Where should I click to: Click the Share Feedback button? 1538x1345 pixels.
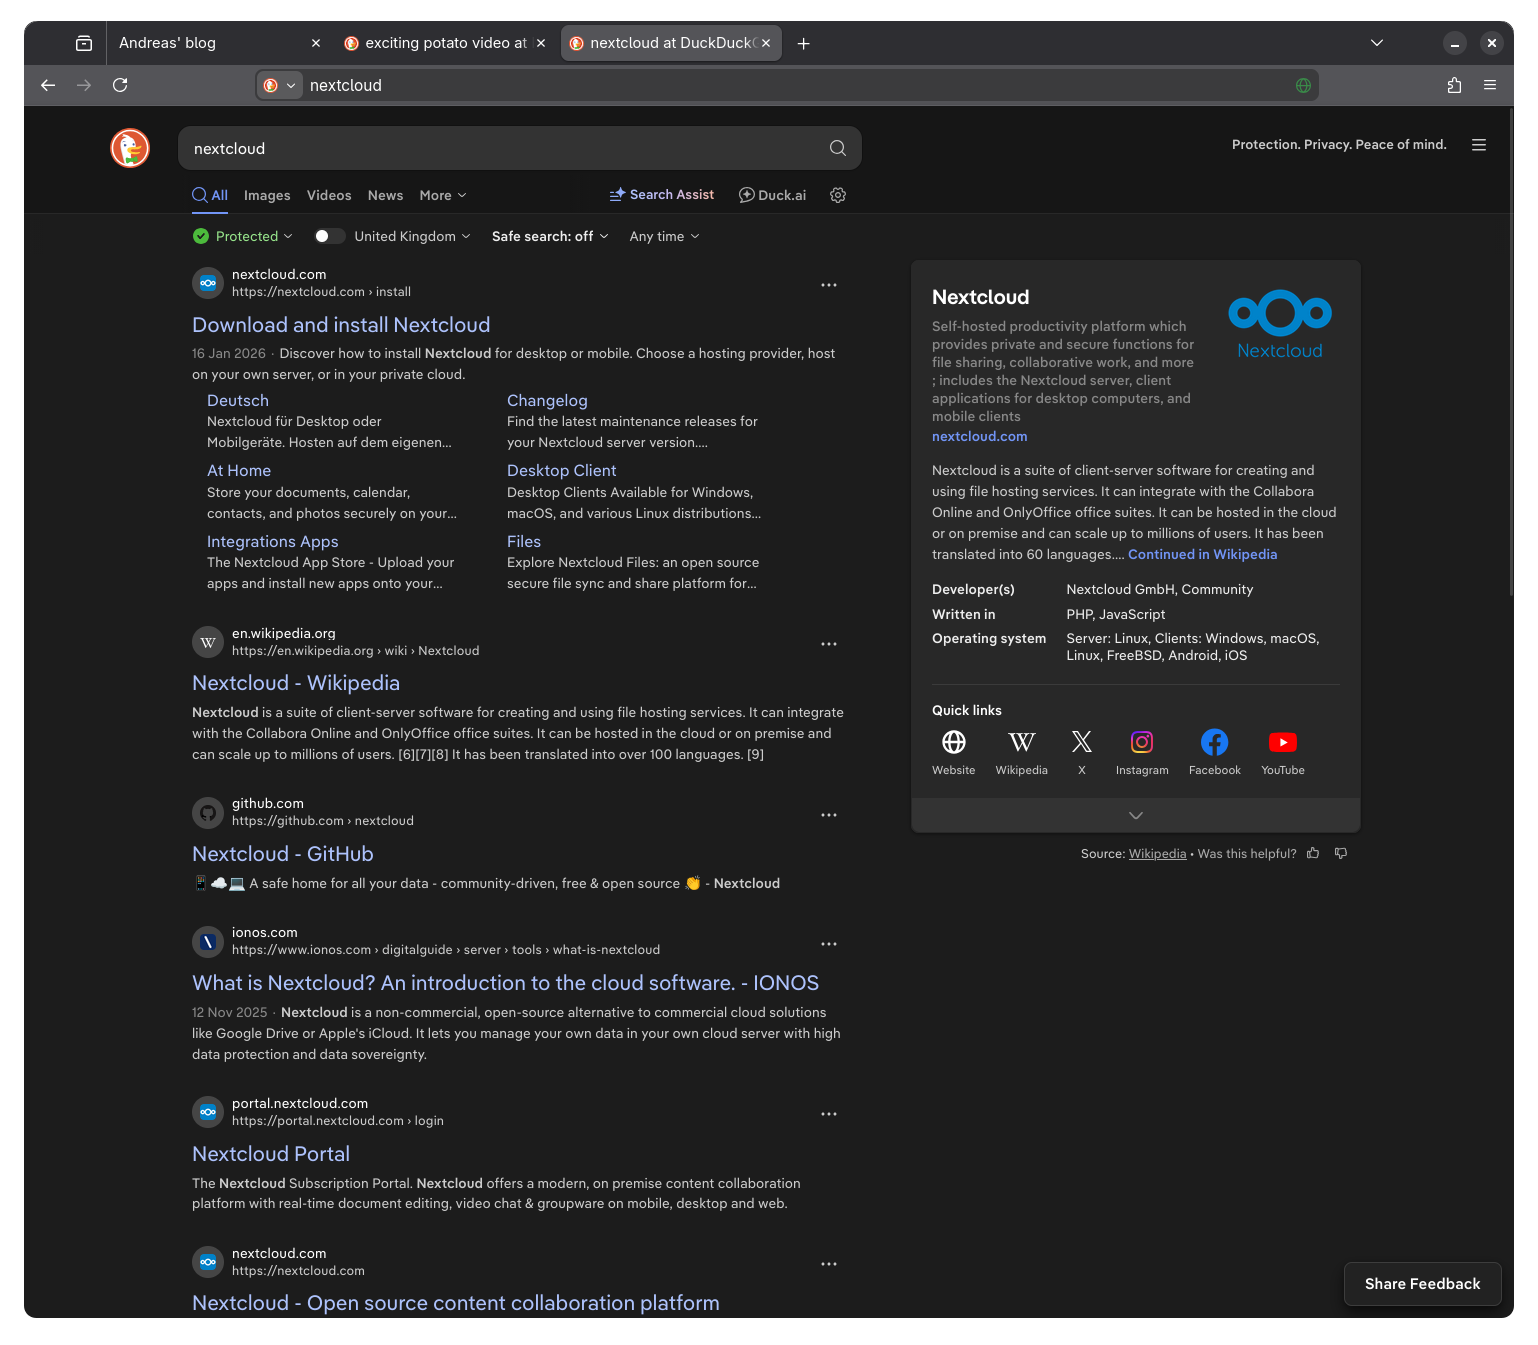[x=1422, y=1284]
